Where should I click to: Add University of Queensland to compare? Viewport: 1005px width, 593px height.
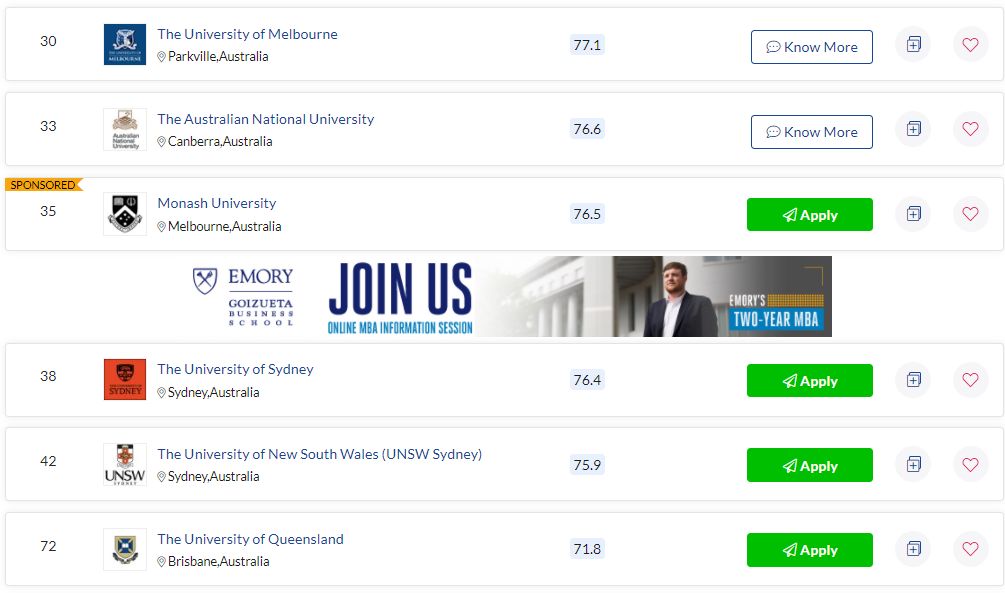pyautogui.click(x=913, y=549)
